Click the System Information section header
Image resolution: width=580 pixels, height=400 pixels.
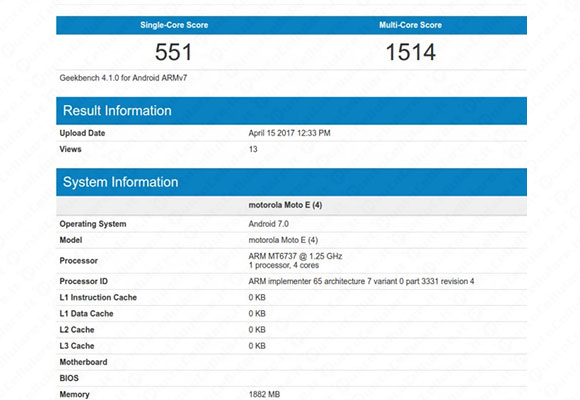291,182
